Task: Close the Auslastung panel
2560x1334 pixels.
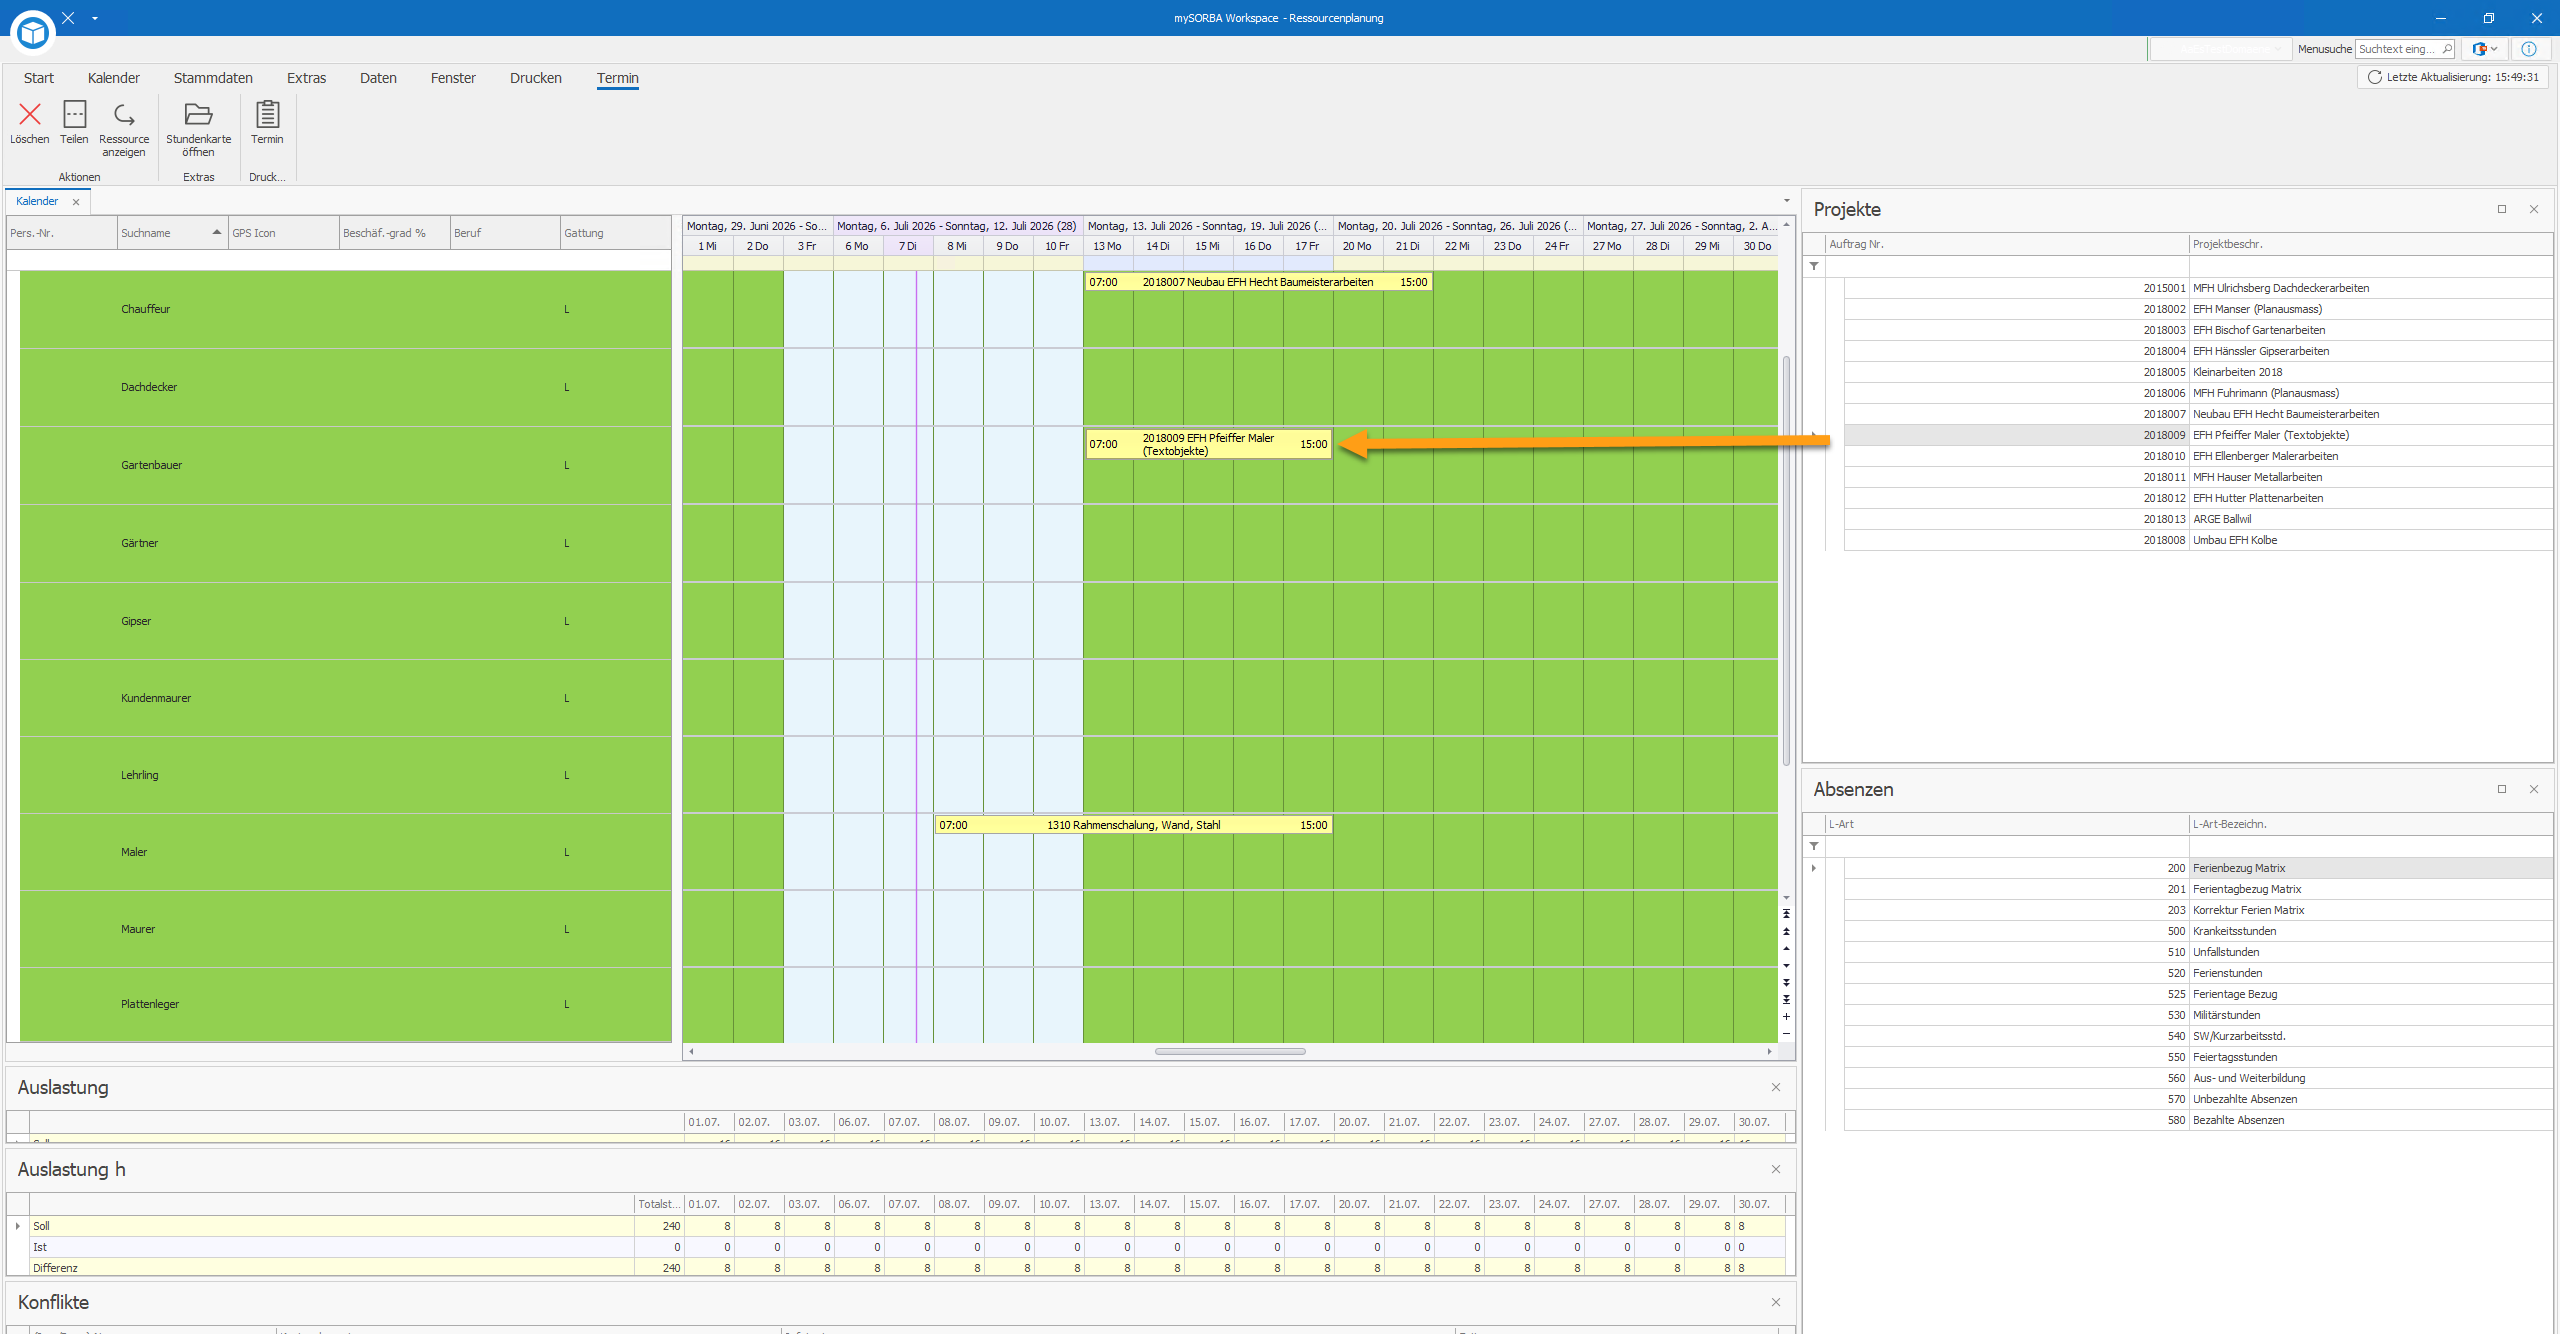Action: click(x=1776, y=1087)
